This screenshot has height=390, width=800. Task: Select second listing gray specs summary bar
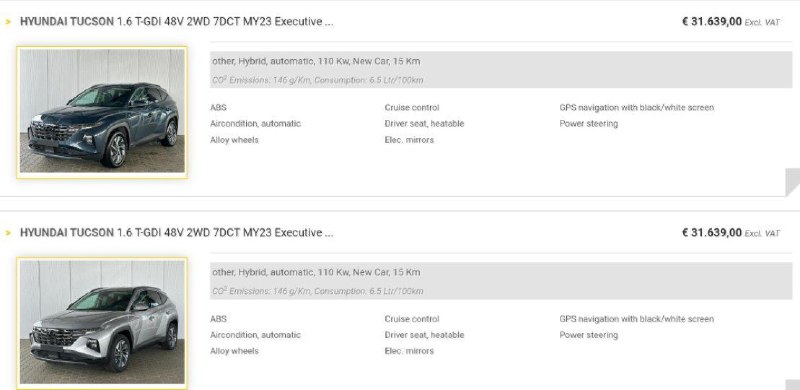click(501, 281)
